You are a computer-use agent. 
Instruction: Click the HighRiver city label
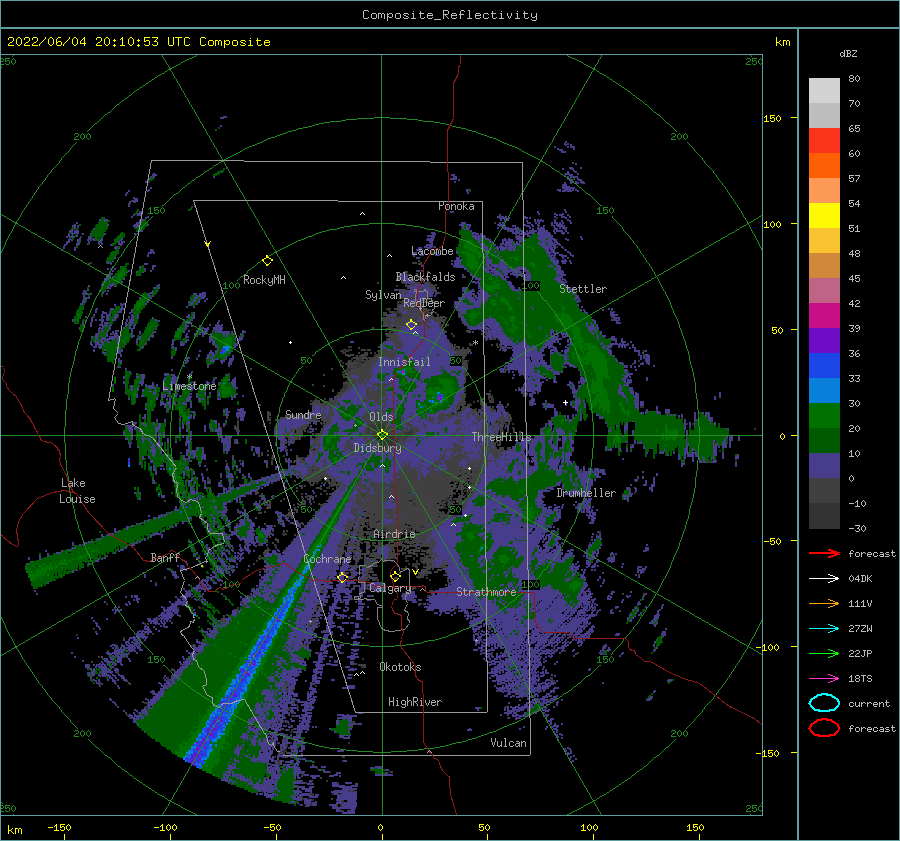pos(415,702)
